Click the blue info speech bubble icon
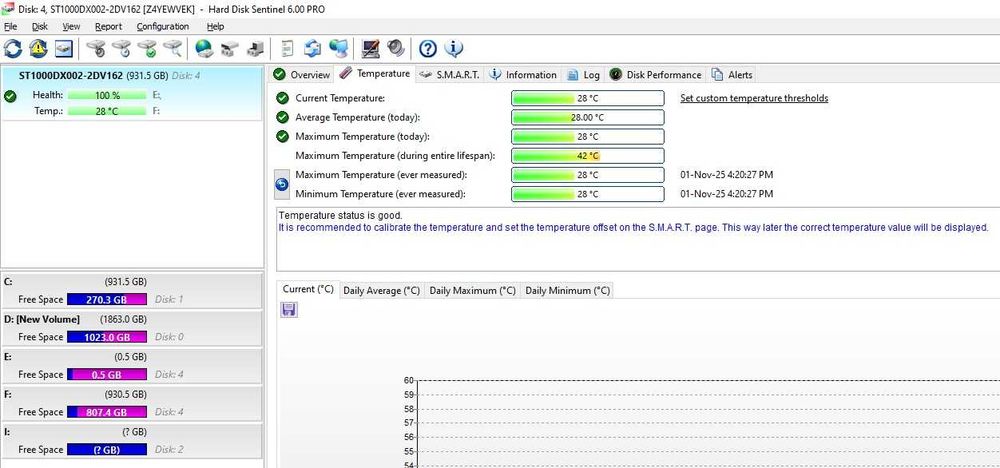 point(453,48)
